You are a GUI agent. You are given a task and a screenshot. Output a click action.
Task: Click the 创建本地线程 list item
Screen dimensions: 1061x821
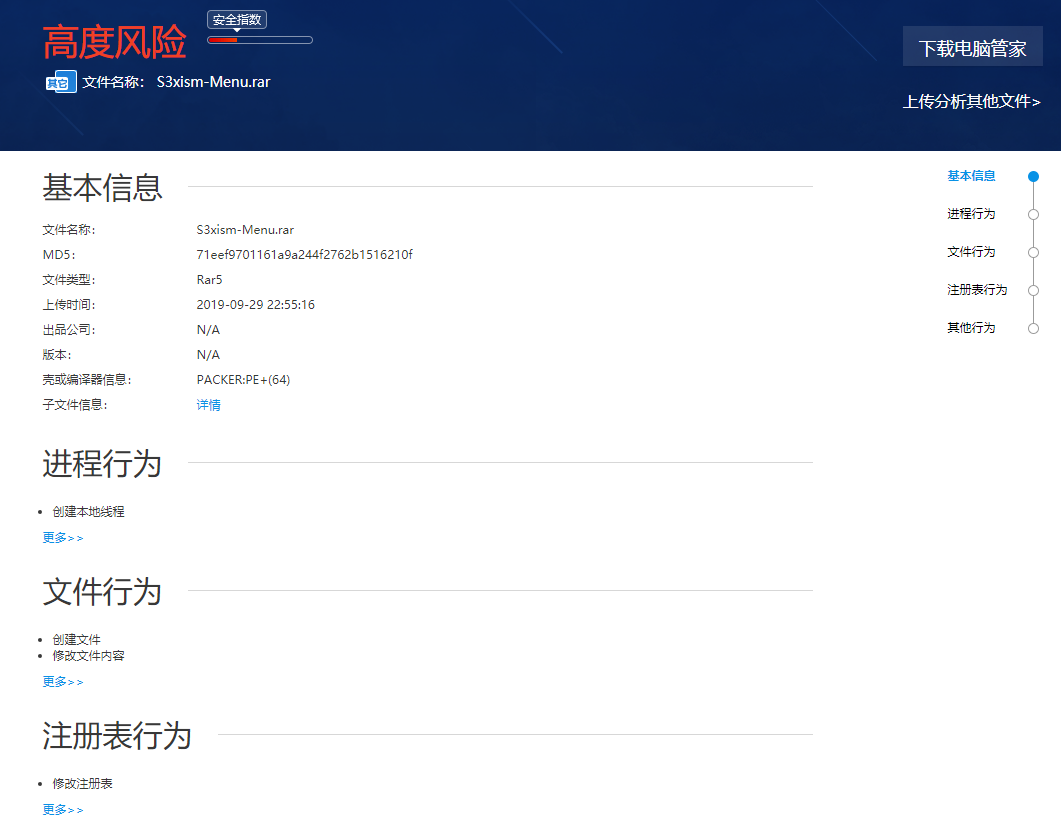point(89,512)
